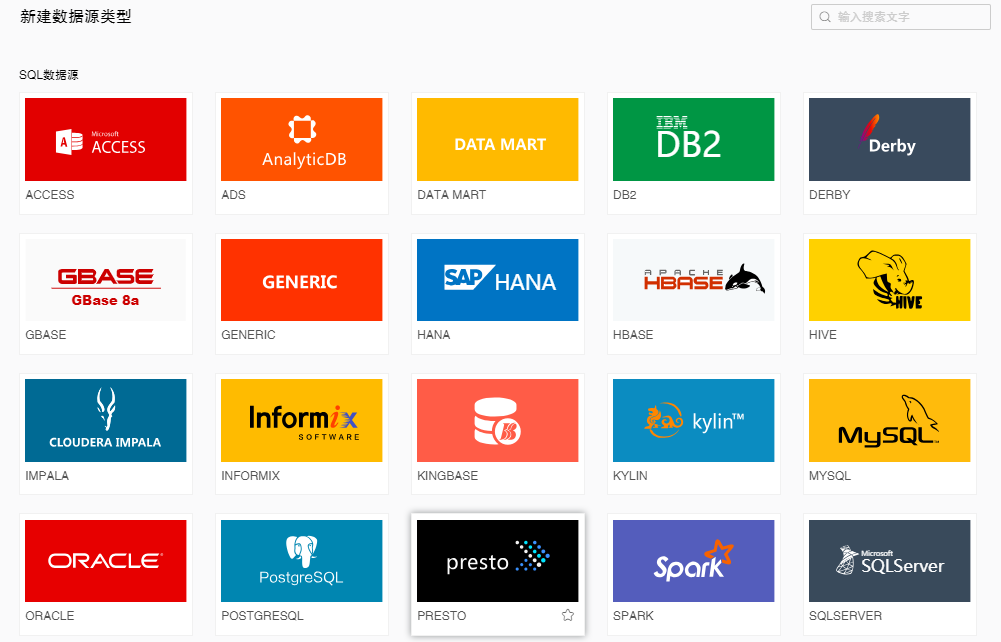Viewport: 1001px width, 642px height.
Task: Click the magnifier icon in search field
Action: 825,17
